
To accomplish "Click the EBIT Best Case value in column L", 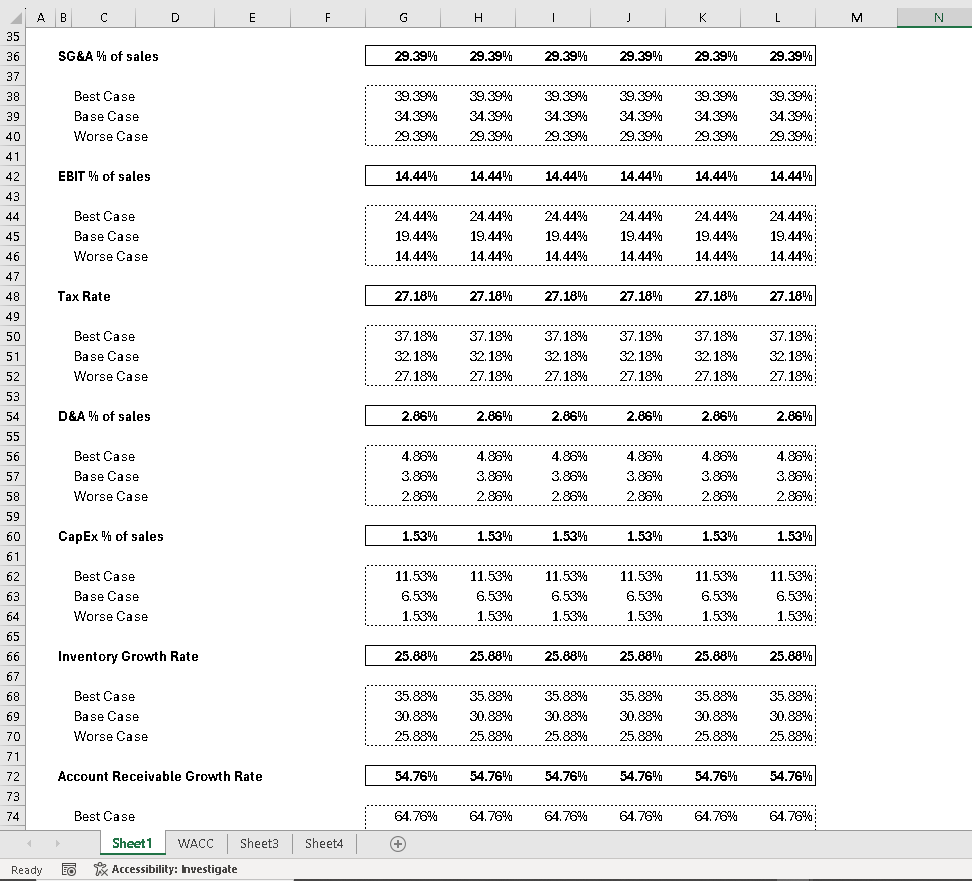I will click(778, 216).
